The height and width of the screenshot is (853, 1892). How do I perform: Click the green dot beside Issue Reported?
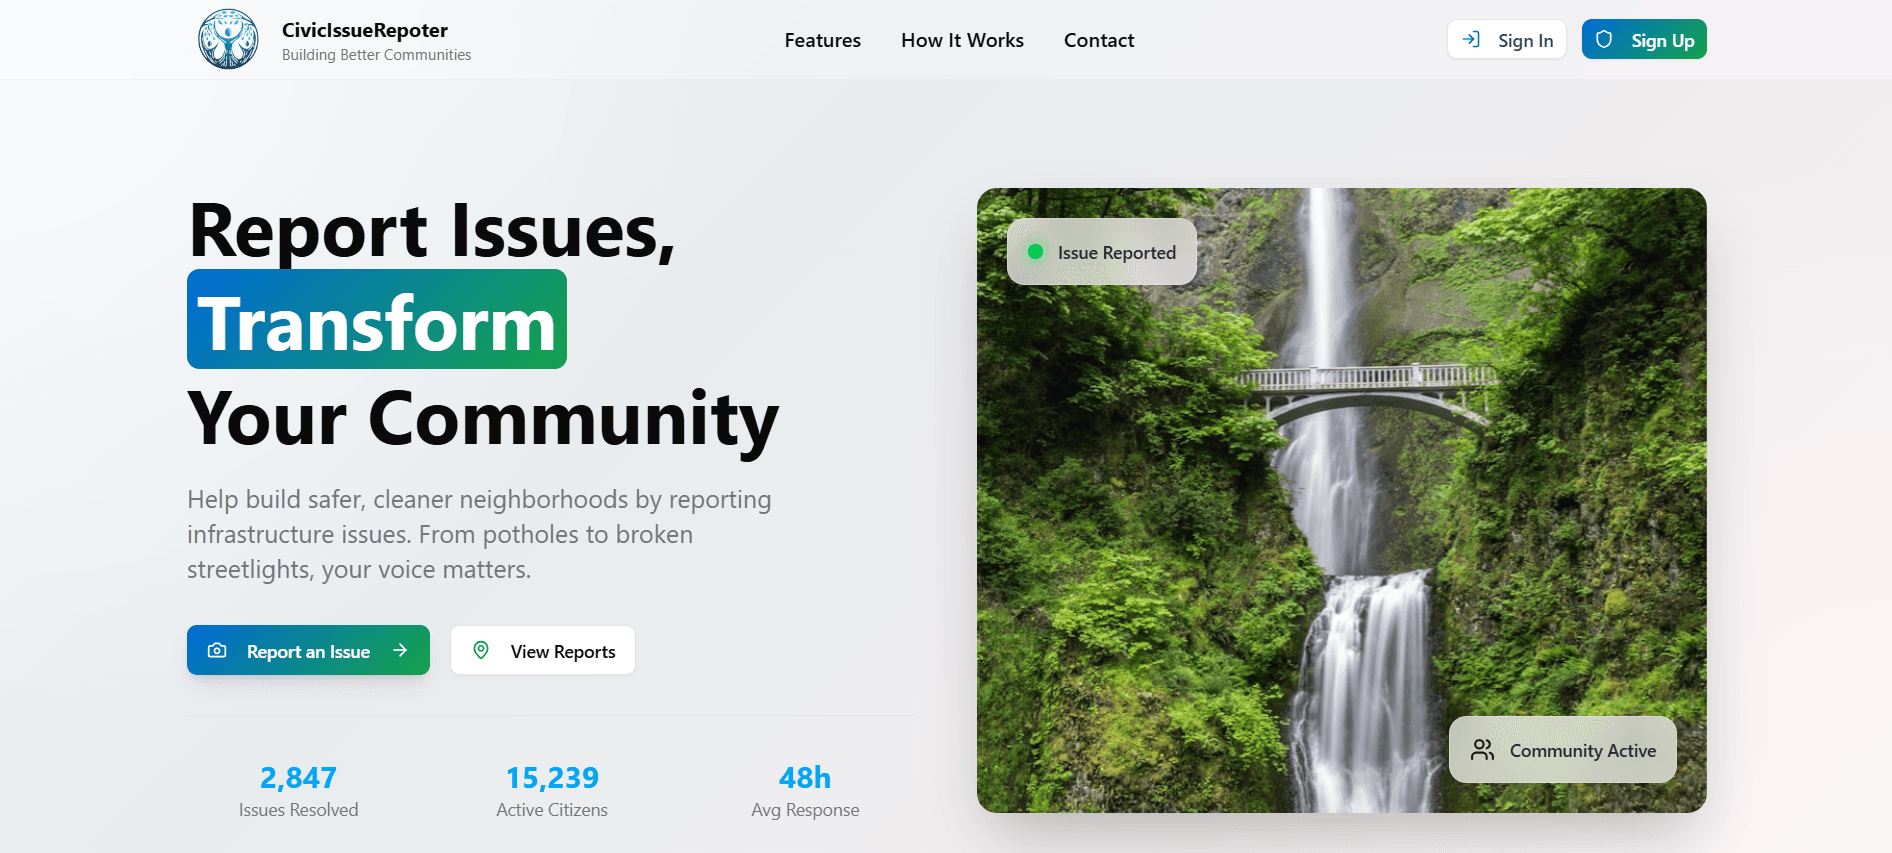point(1036,252)
